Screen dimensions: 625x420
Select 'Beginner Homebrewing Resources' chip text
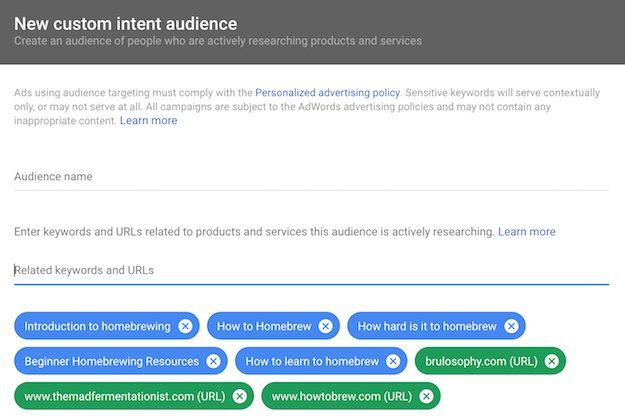tap(111, 361)
